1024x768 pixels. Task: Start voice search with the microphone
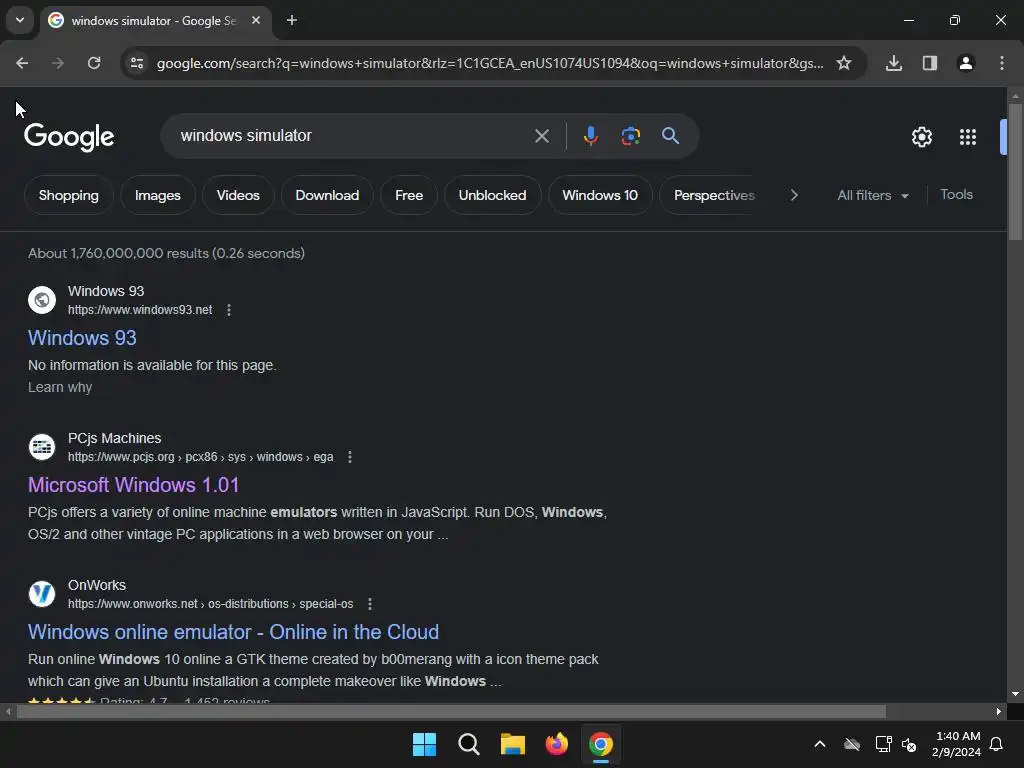click(591, 136)
